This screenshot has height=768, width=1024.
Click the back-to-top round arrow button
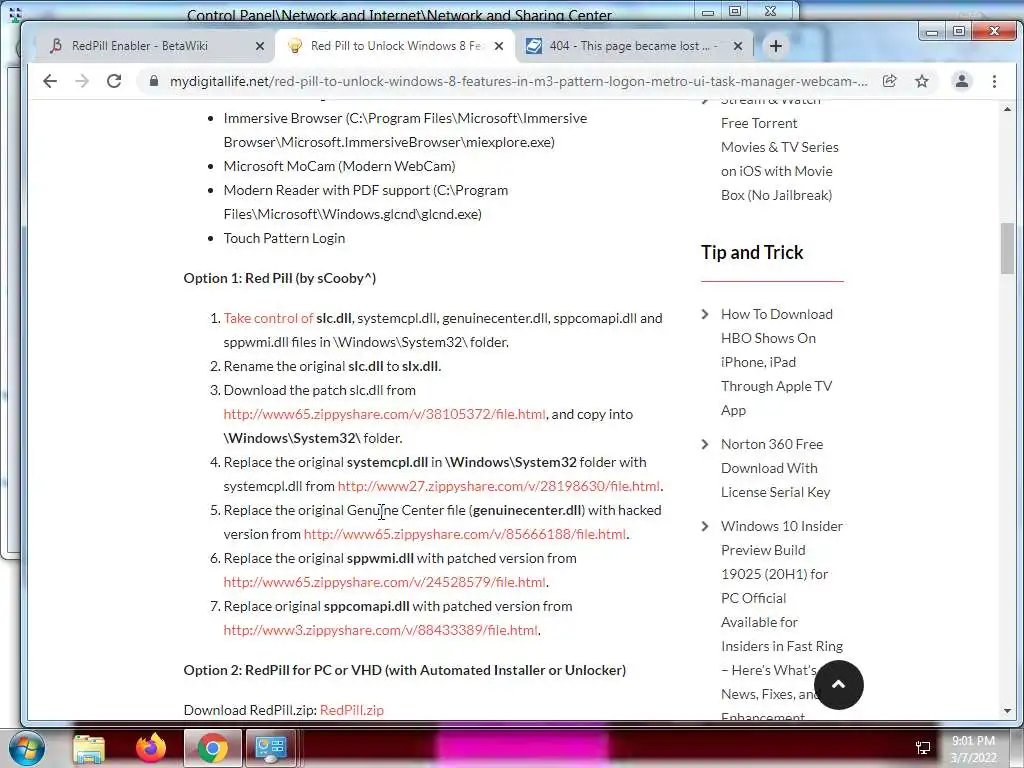click(839, 684)
